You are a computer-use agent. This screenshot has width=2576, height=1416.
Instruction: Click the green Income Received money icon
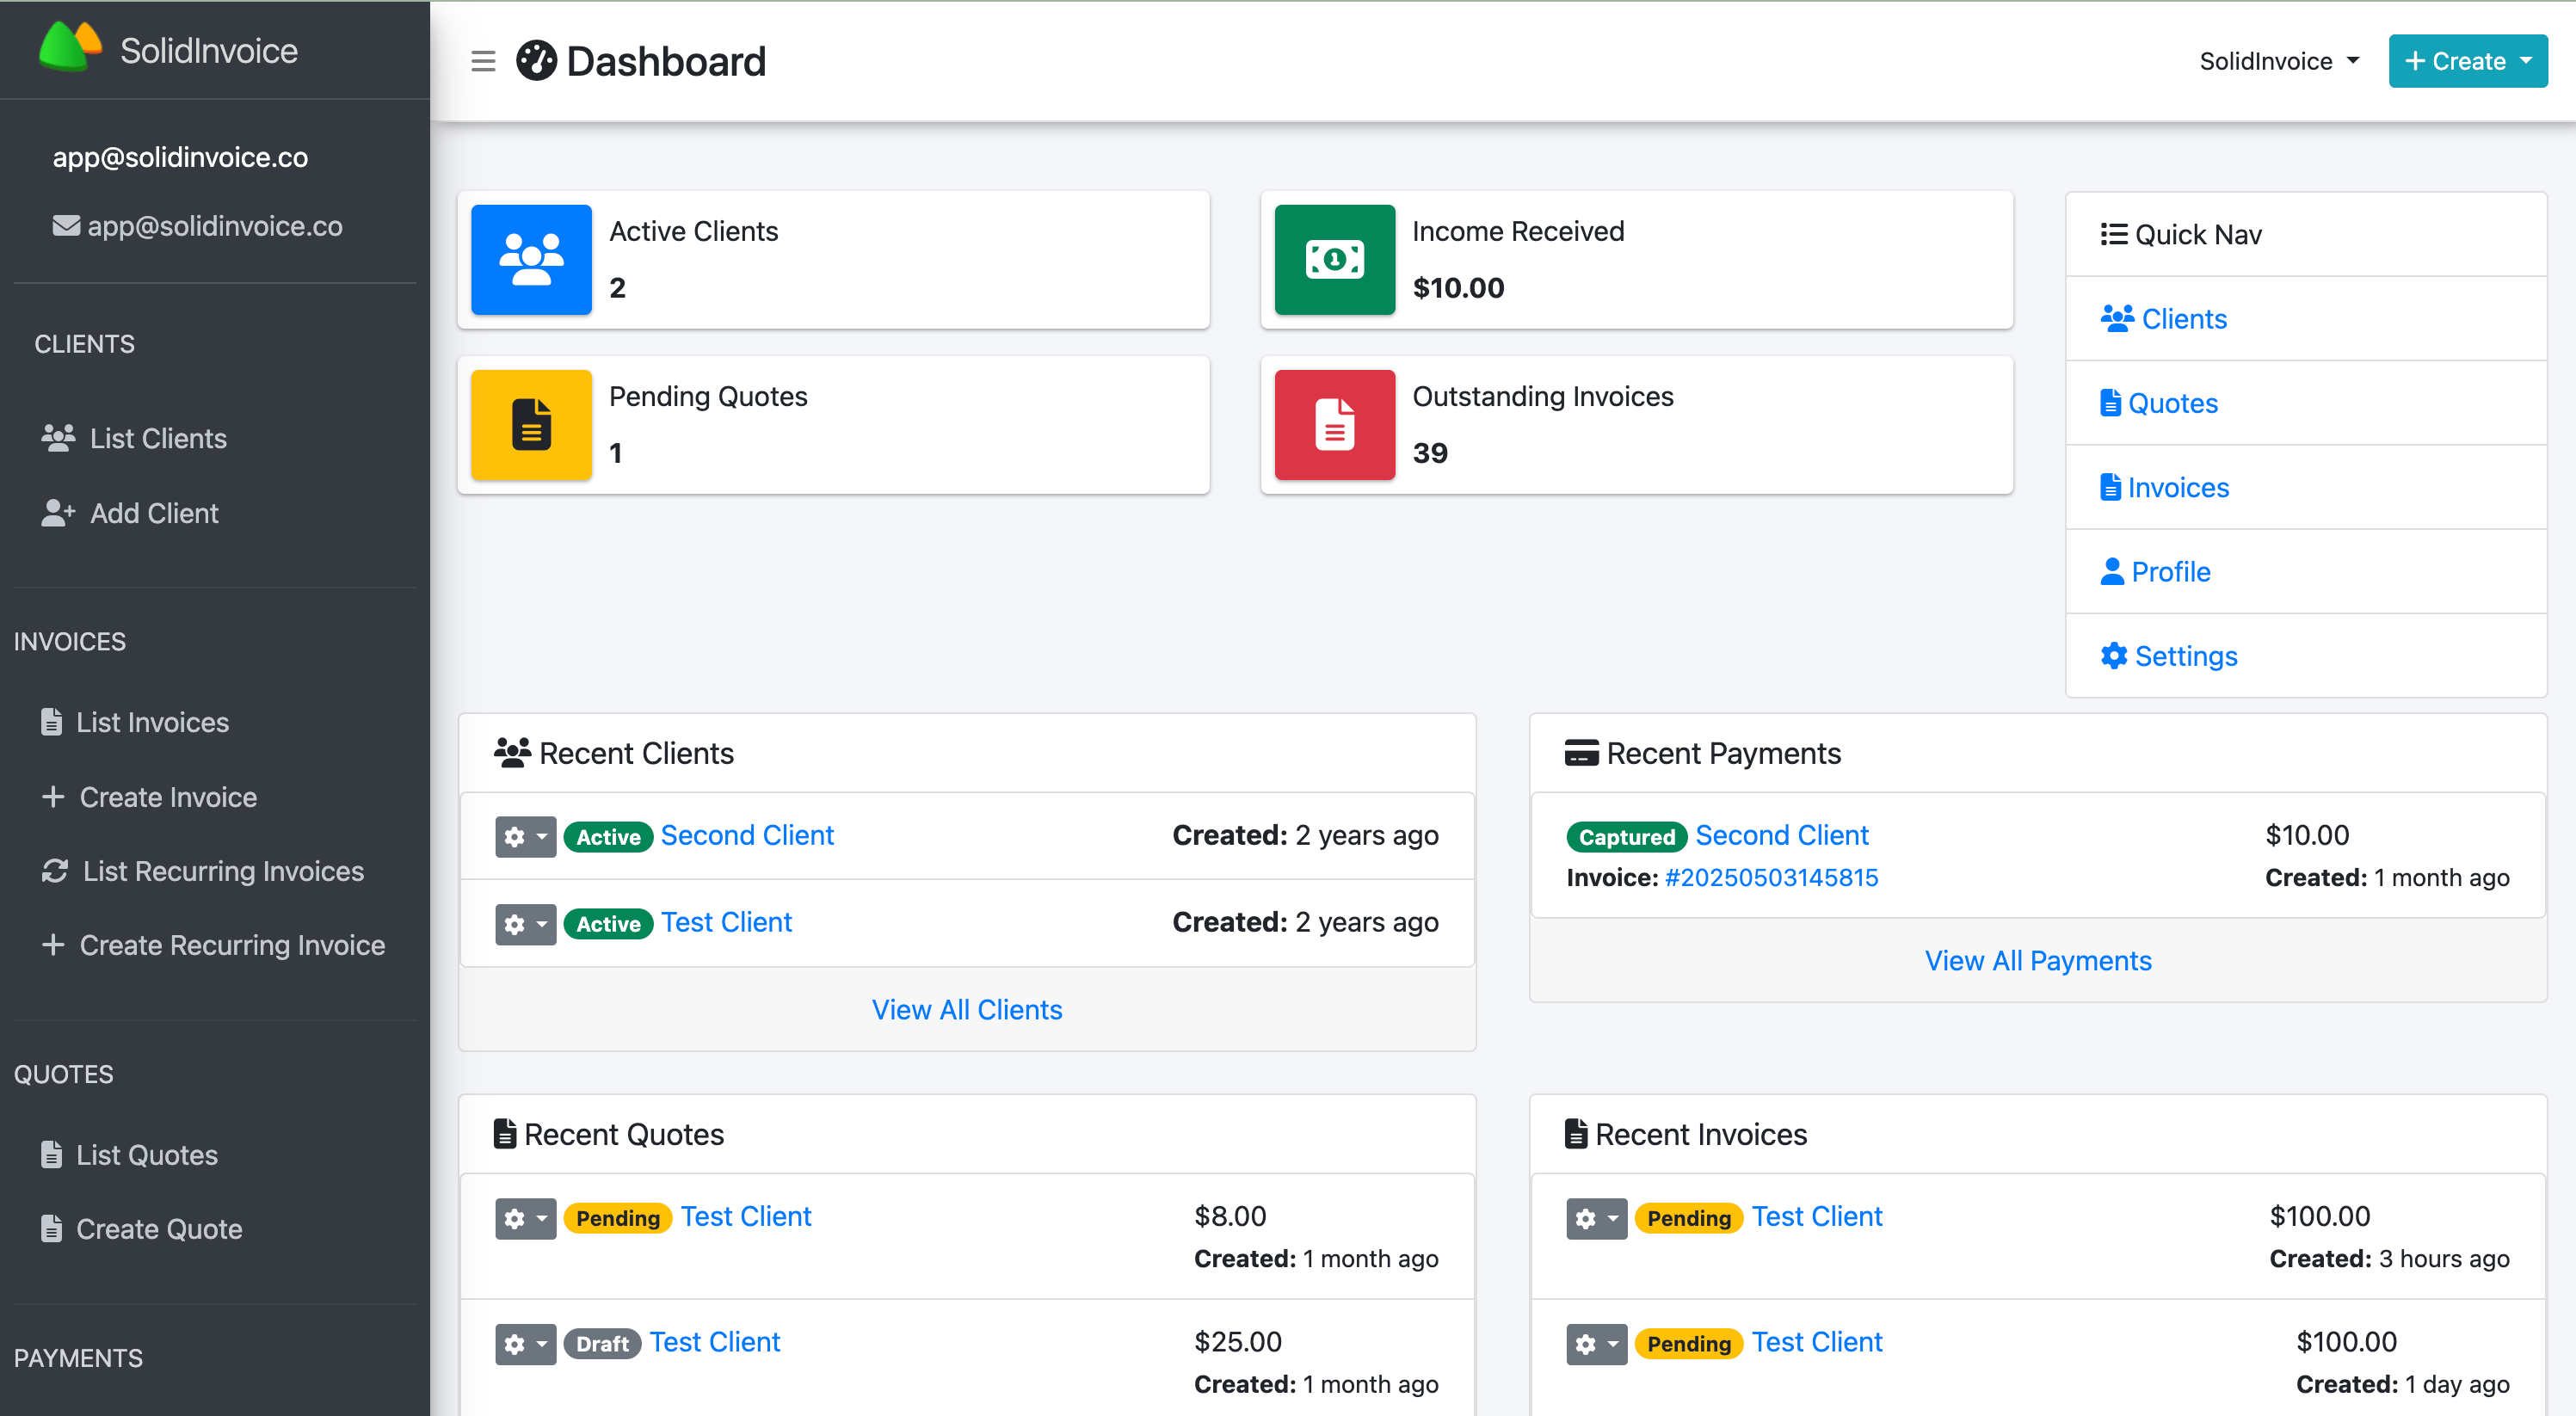coord(1334,260)
